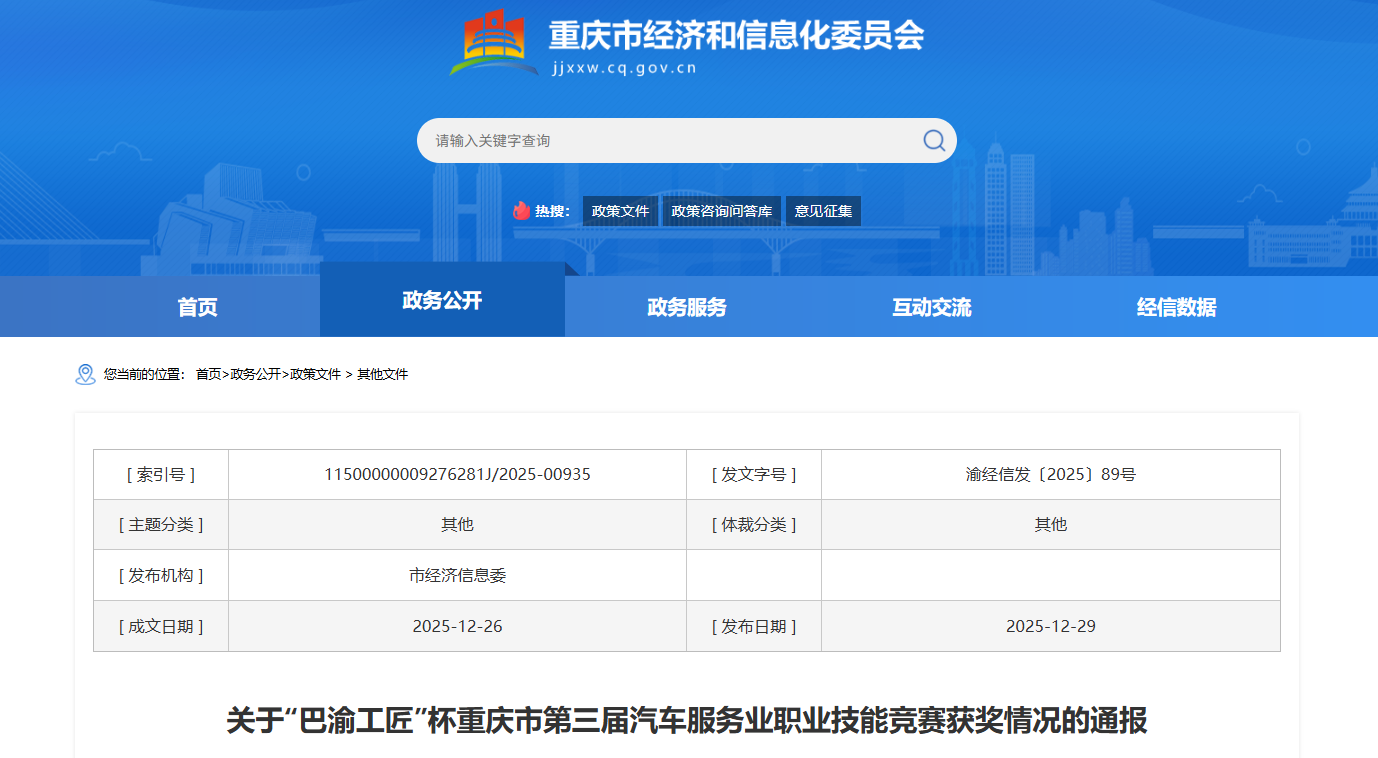Switch to the 互动交流 navigation tab

pos(932,307)
